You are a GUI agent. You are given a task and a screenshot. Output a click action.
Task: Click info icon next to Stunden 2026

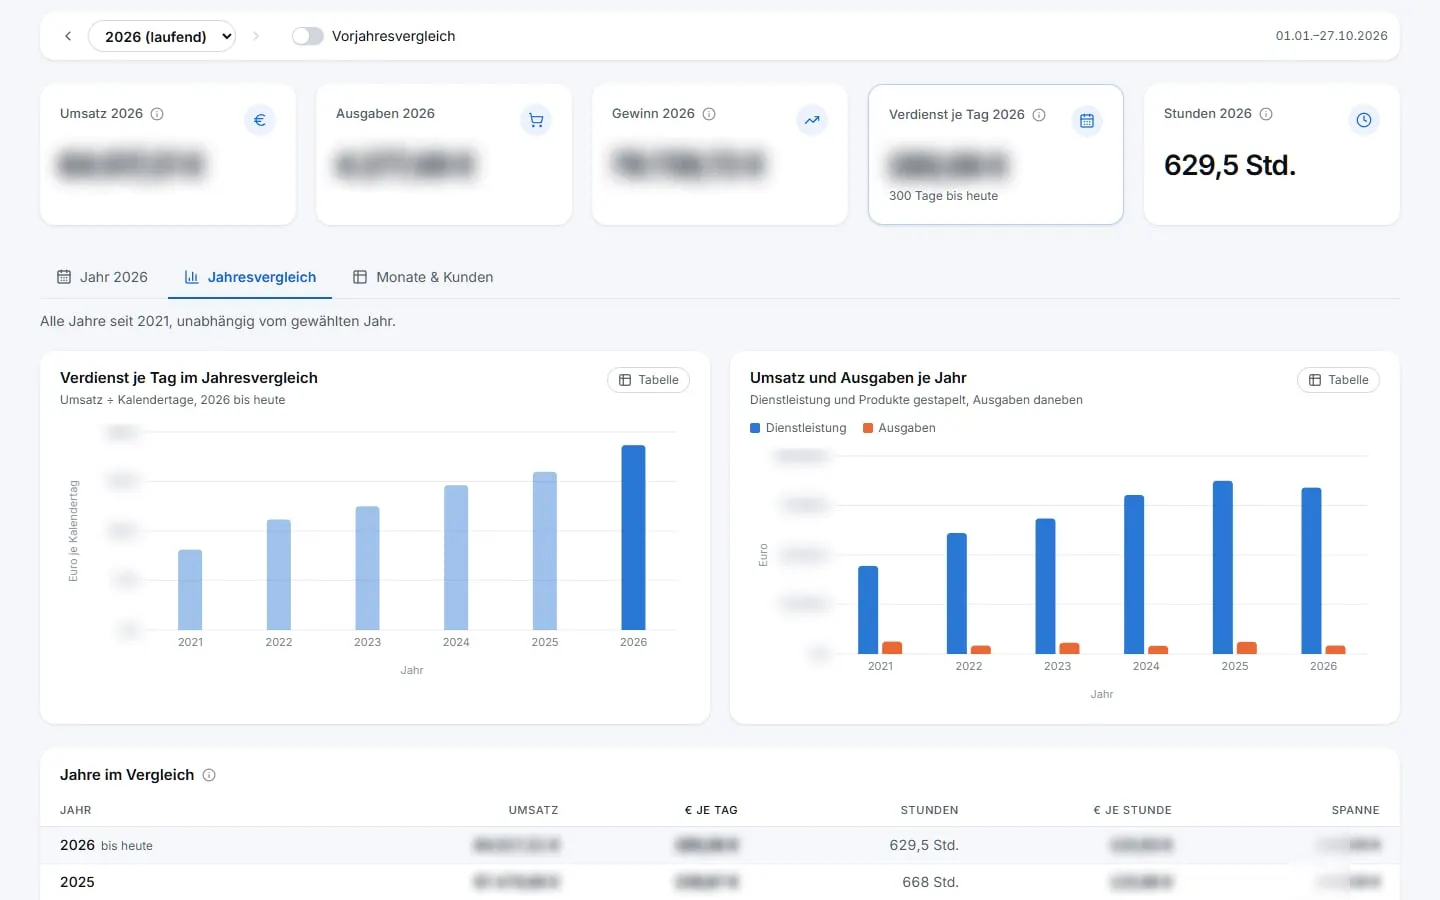point(1266,114)
